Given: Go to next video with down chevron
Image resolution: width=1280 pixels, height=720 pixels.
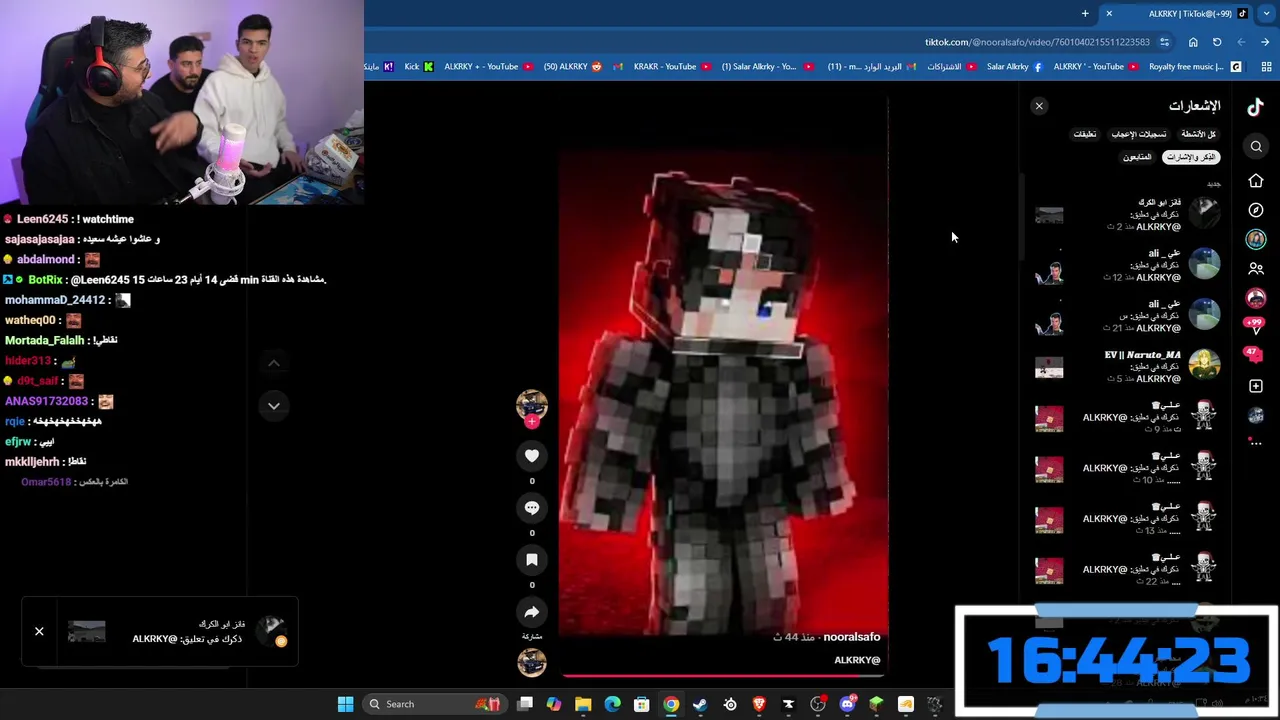Looking at the screenshot, I should tap(274, 406).
